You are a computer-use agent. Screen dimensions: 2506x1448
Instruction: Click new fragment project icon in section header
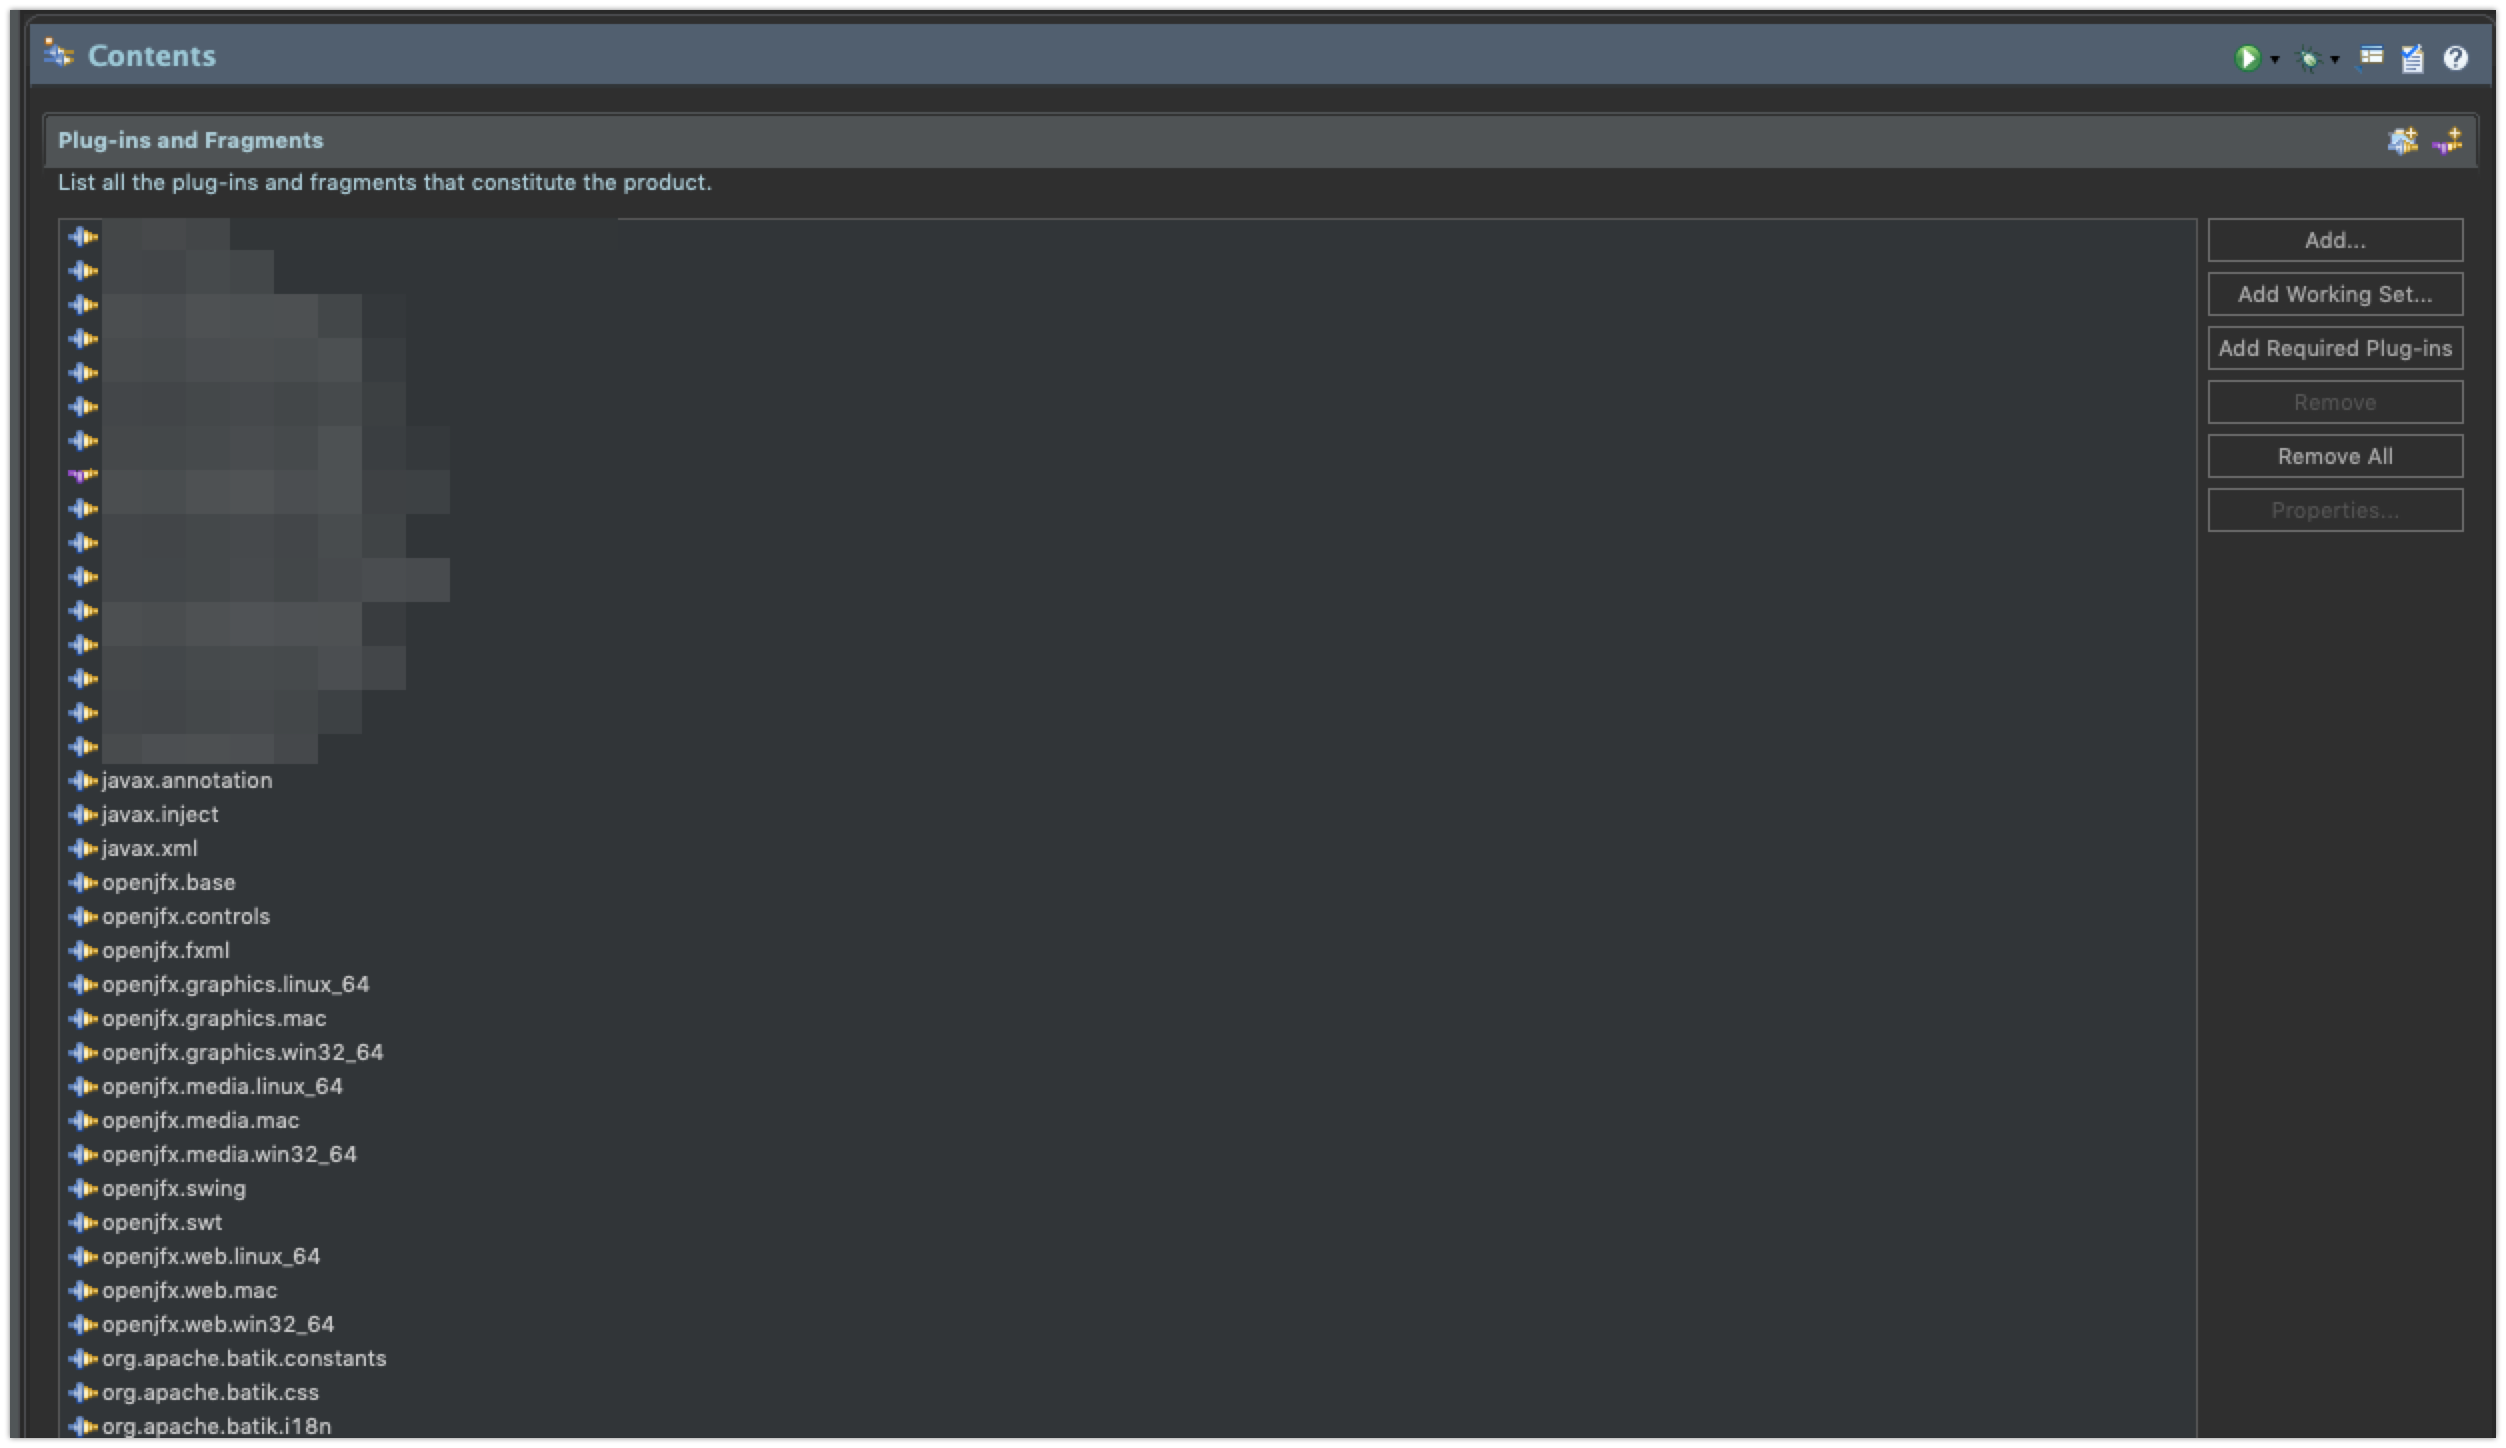[x=2447, y=141]
